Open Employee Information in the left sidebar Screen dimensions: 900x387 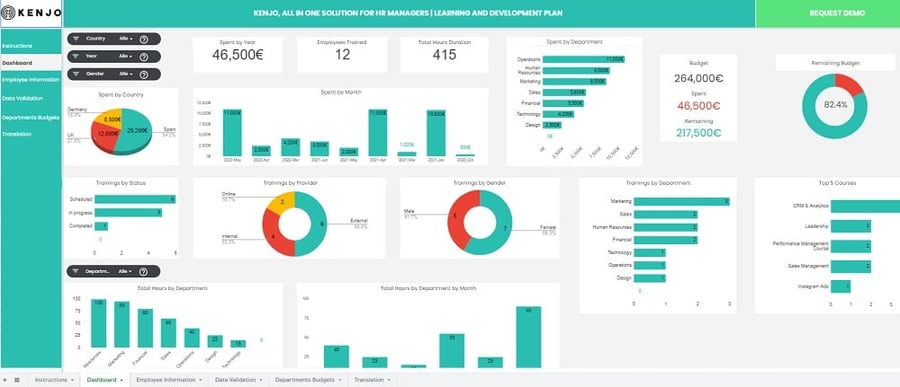(x=31, y=80)
